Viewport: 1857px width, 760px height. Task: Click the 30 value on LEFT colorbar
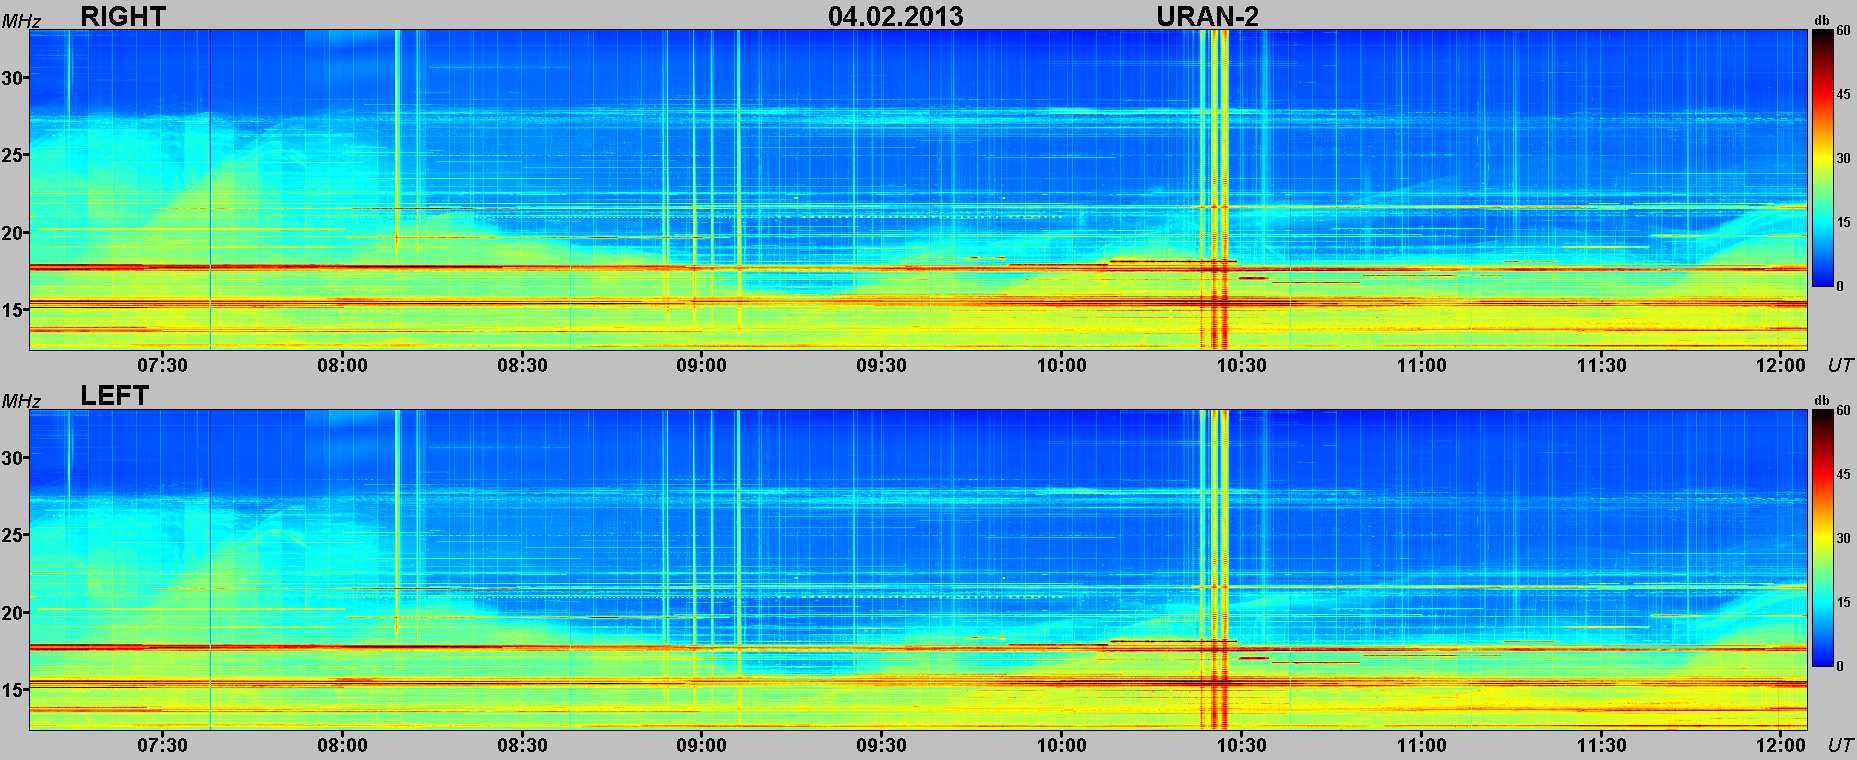[1843, 538]
